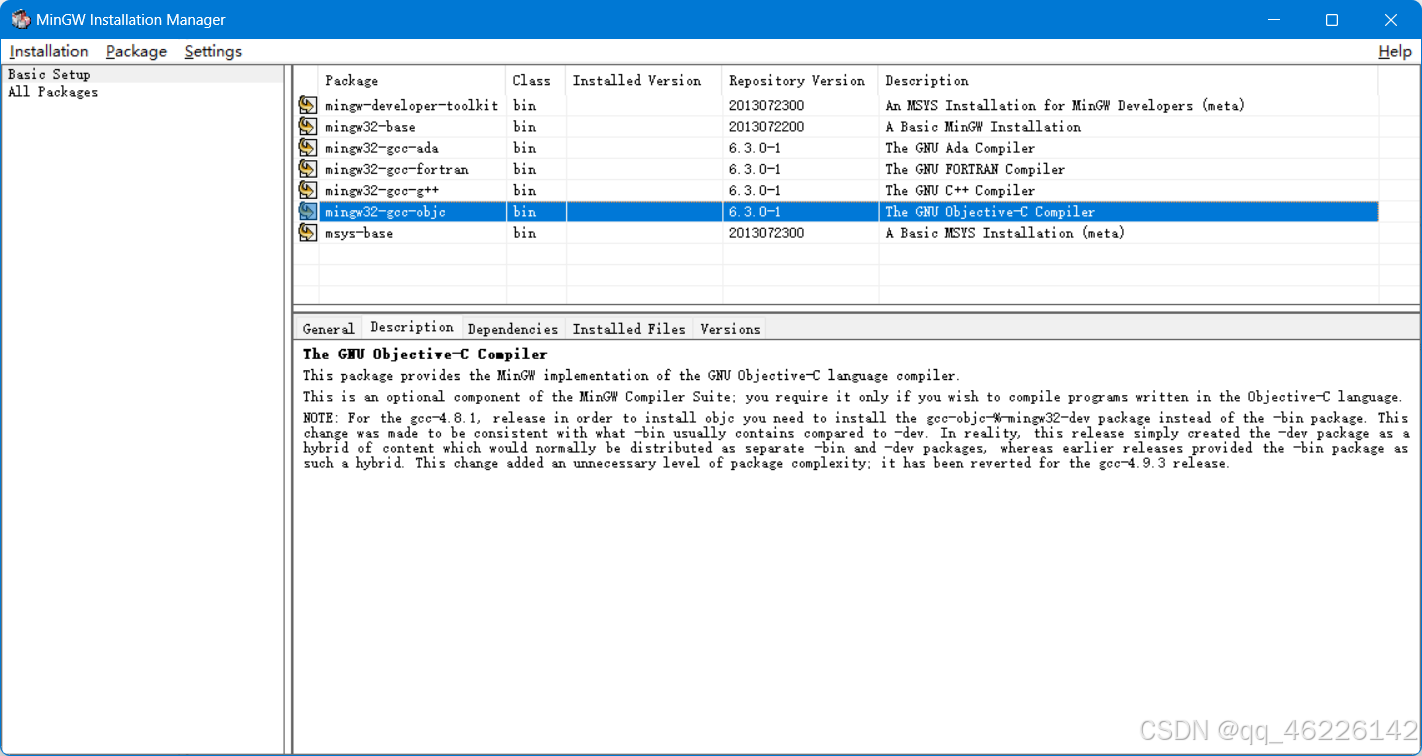The image size is (1422, 756).
Task: Click 'A Basic MinGW Installation' description
Action: [983, 127]
